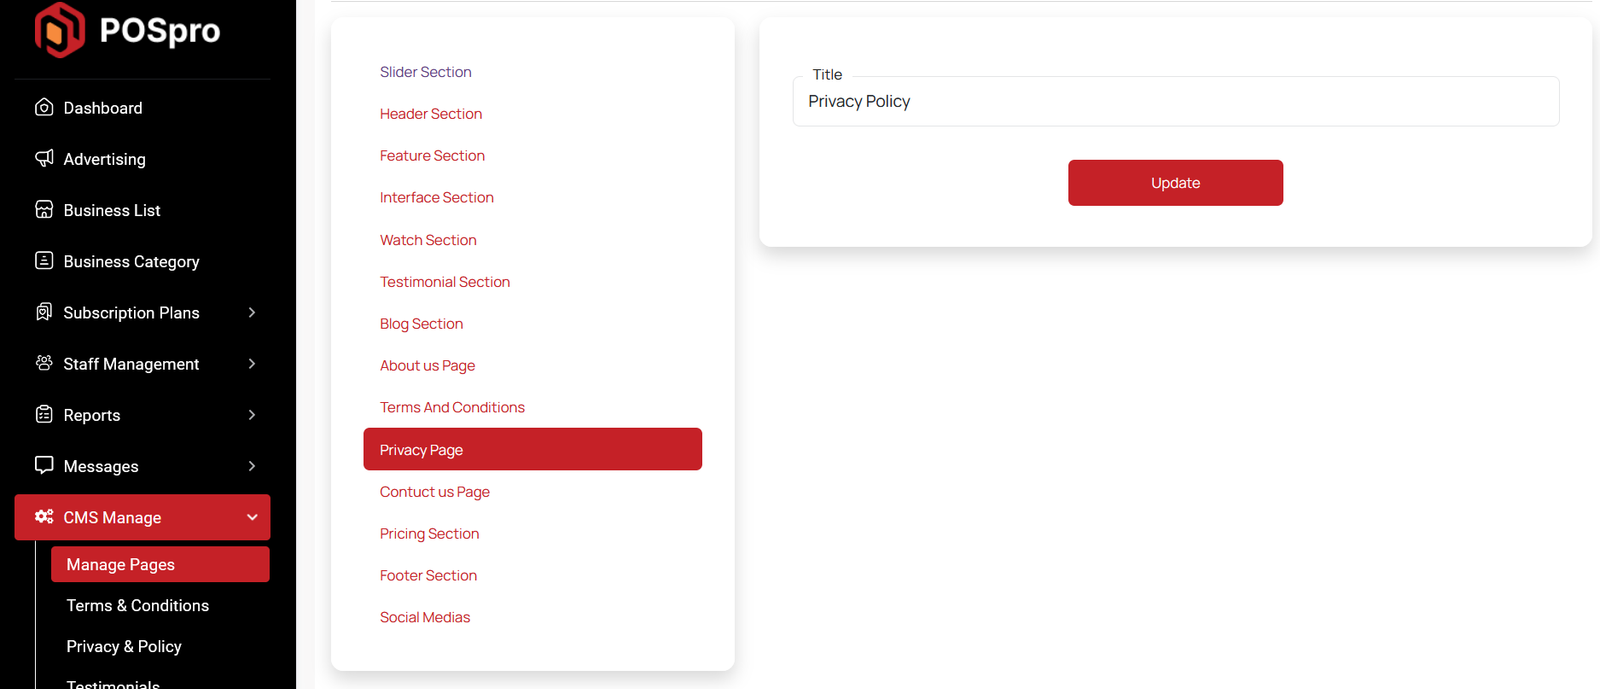Click the Subscription Plans icon
1600x689 pixels.
pyautogui.click(x=44, y=312)
